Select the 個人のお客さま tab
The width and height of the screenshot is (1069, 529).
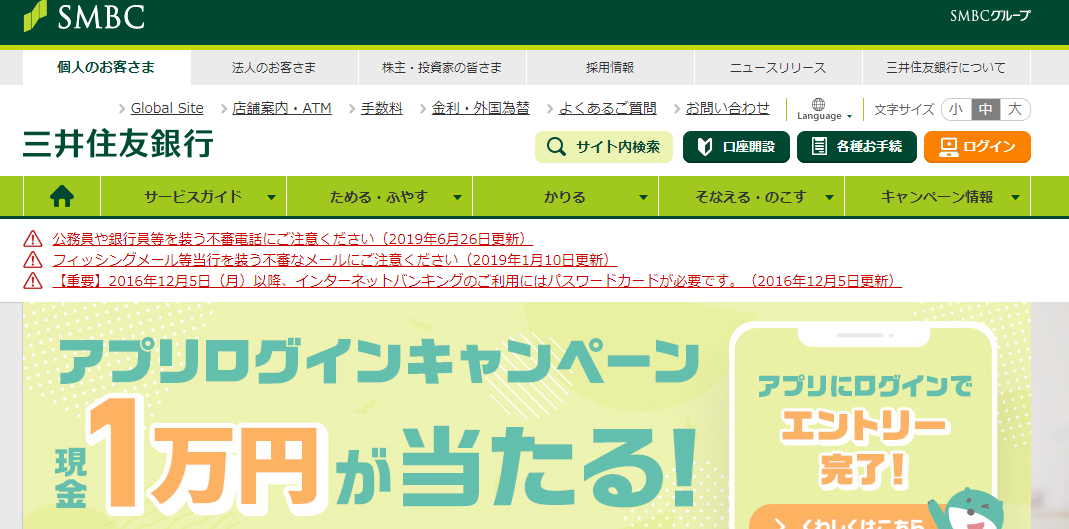(106, 67)
